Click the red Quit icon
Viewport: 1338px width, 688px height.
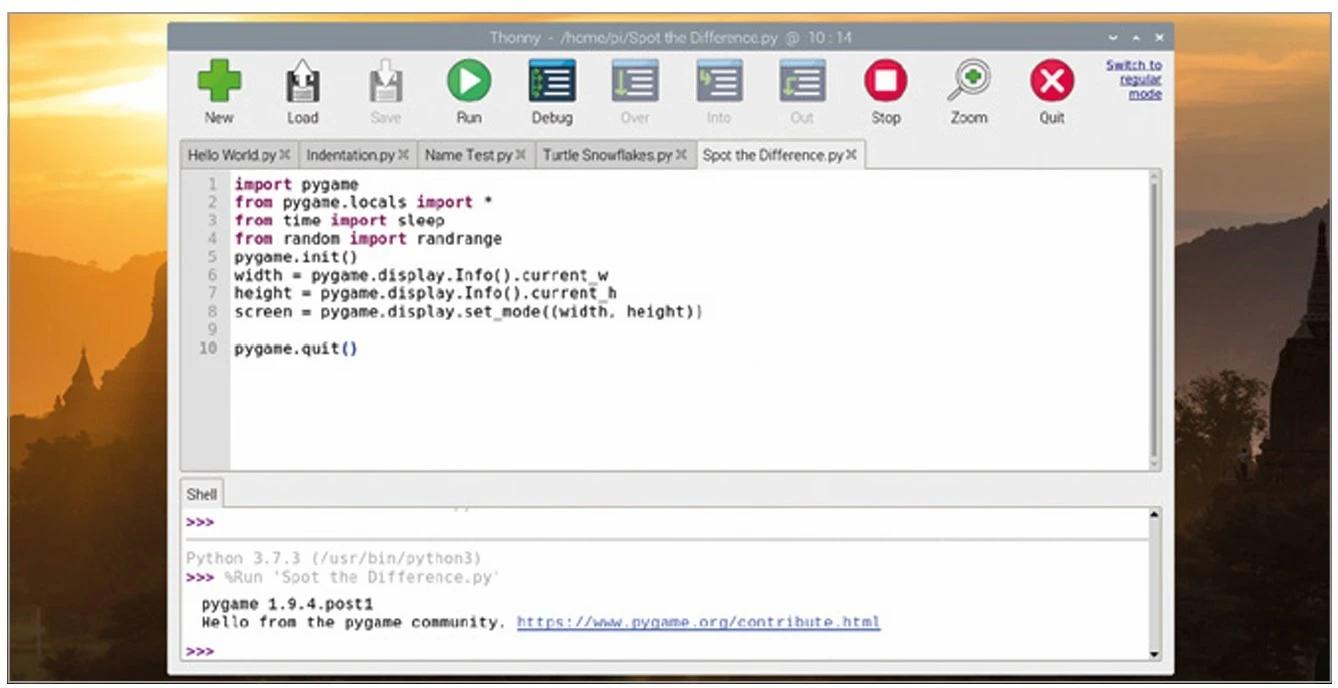pos(1052,82)
